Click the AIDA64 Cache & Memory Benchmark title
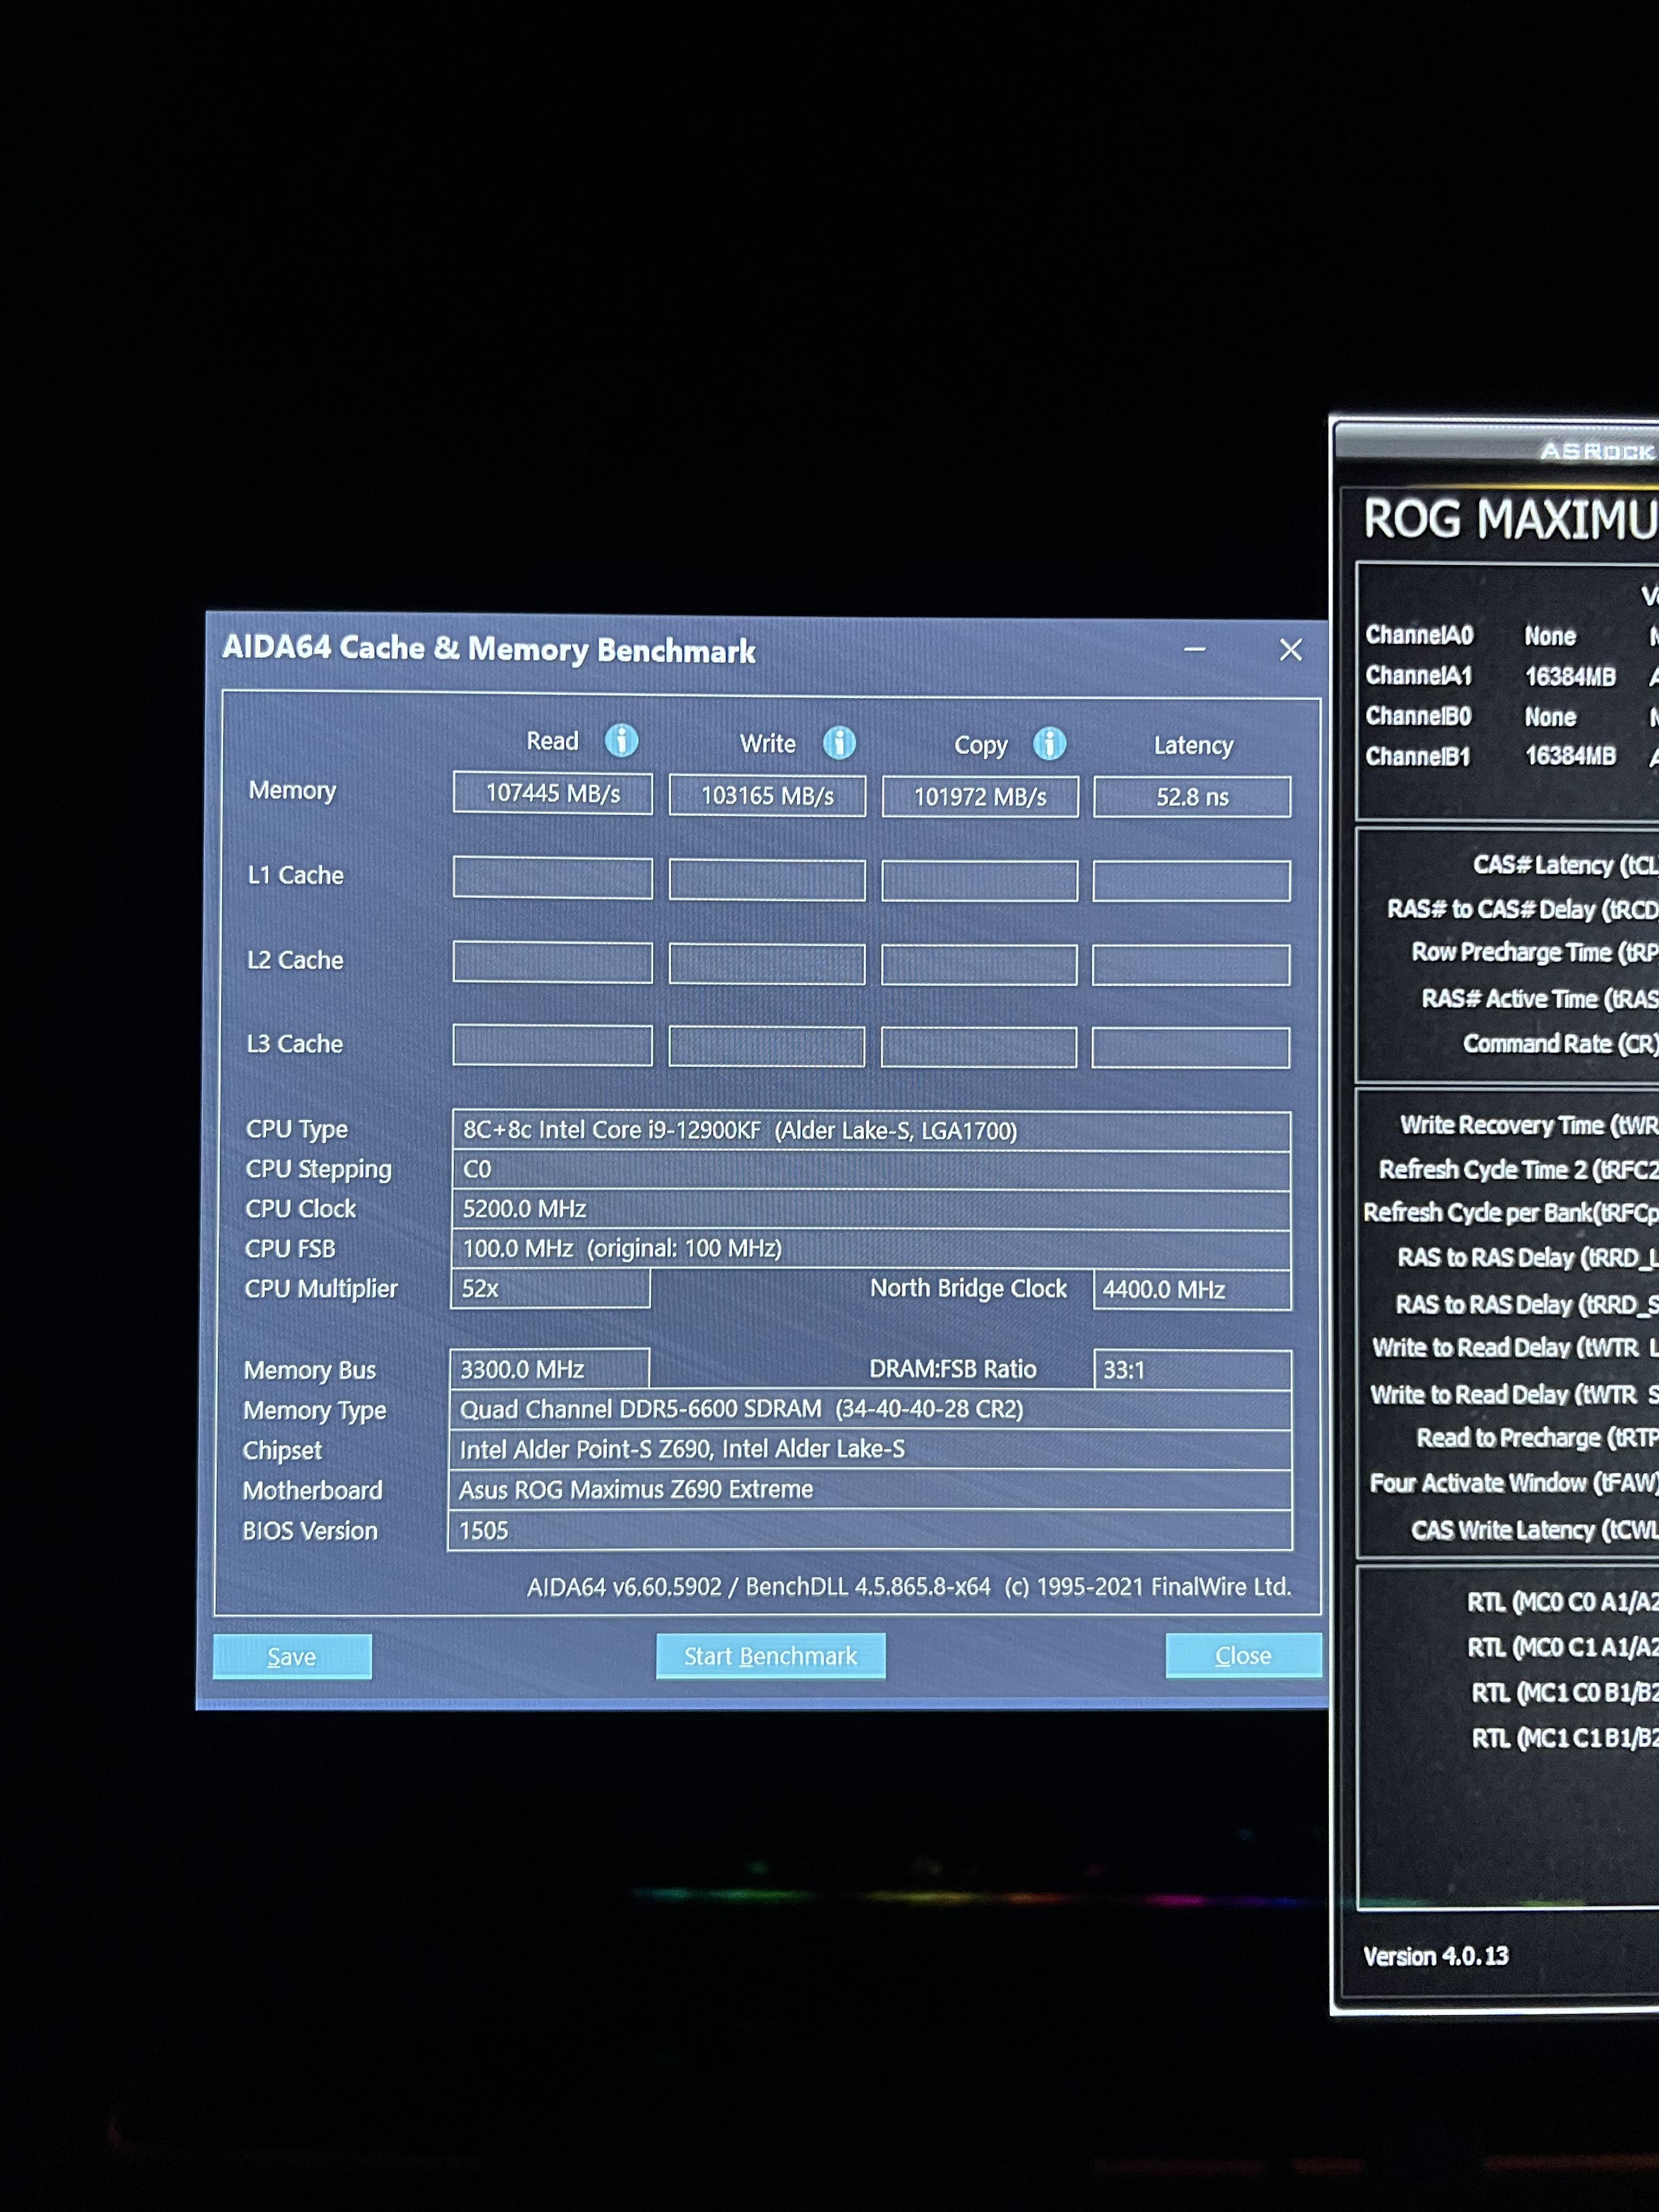The width and height of the screenshot is (1659, 2212). click(x=489, y=649)
